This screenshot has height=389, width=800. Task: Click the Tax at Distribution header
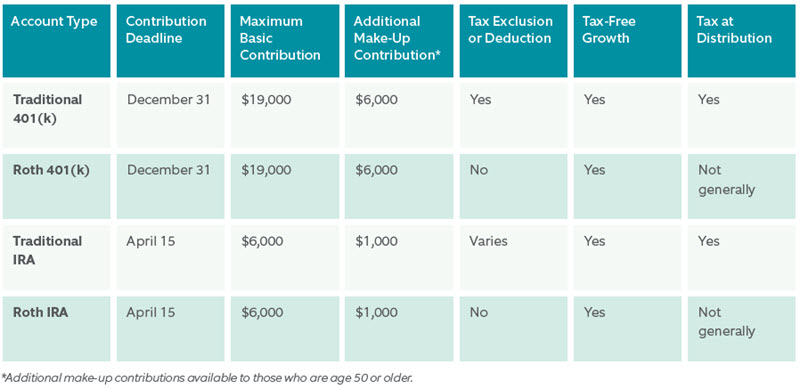741,41
